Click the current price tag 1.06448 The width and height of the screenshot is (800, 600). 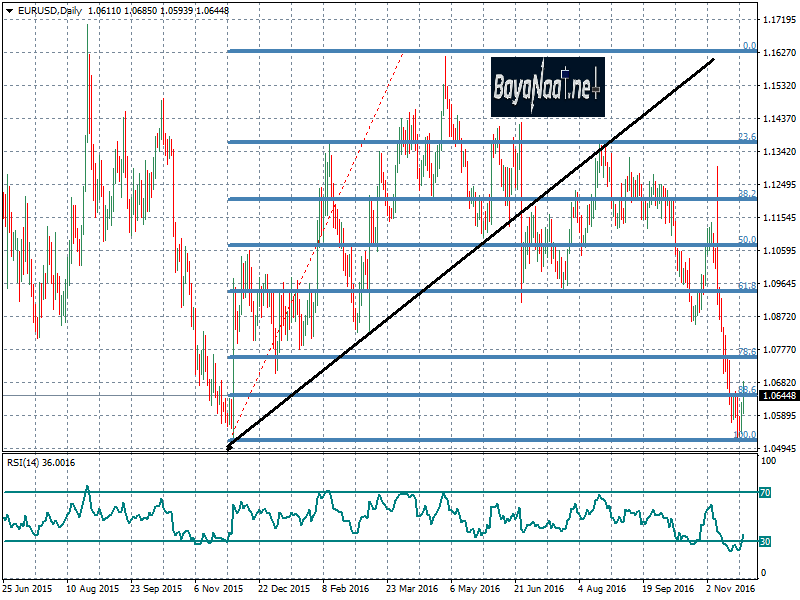pyautogui.click(x=779, y=396)
